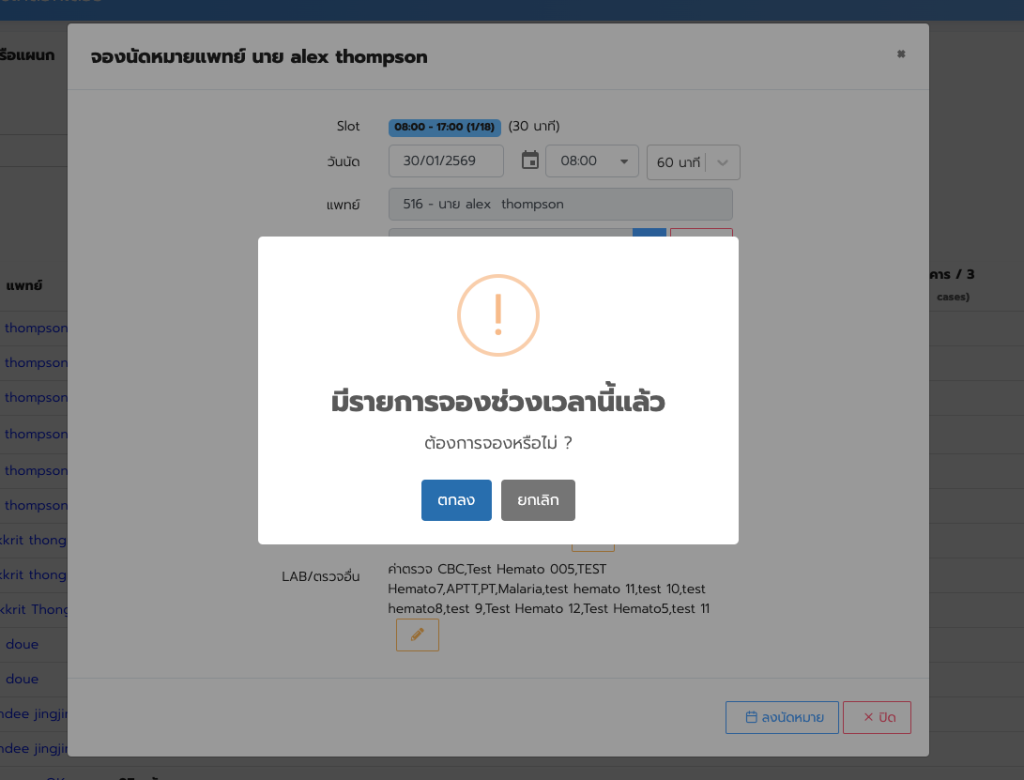This screenshot has width=1024, height=780.
Task: Click the alert heading มีรายการจองช่วงเวลานี้แล้ว
Action: pos(498,403)
